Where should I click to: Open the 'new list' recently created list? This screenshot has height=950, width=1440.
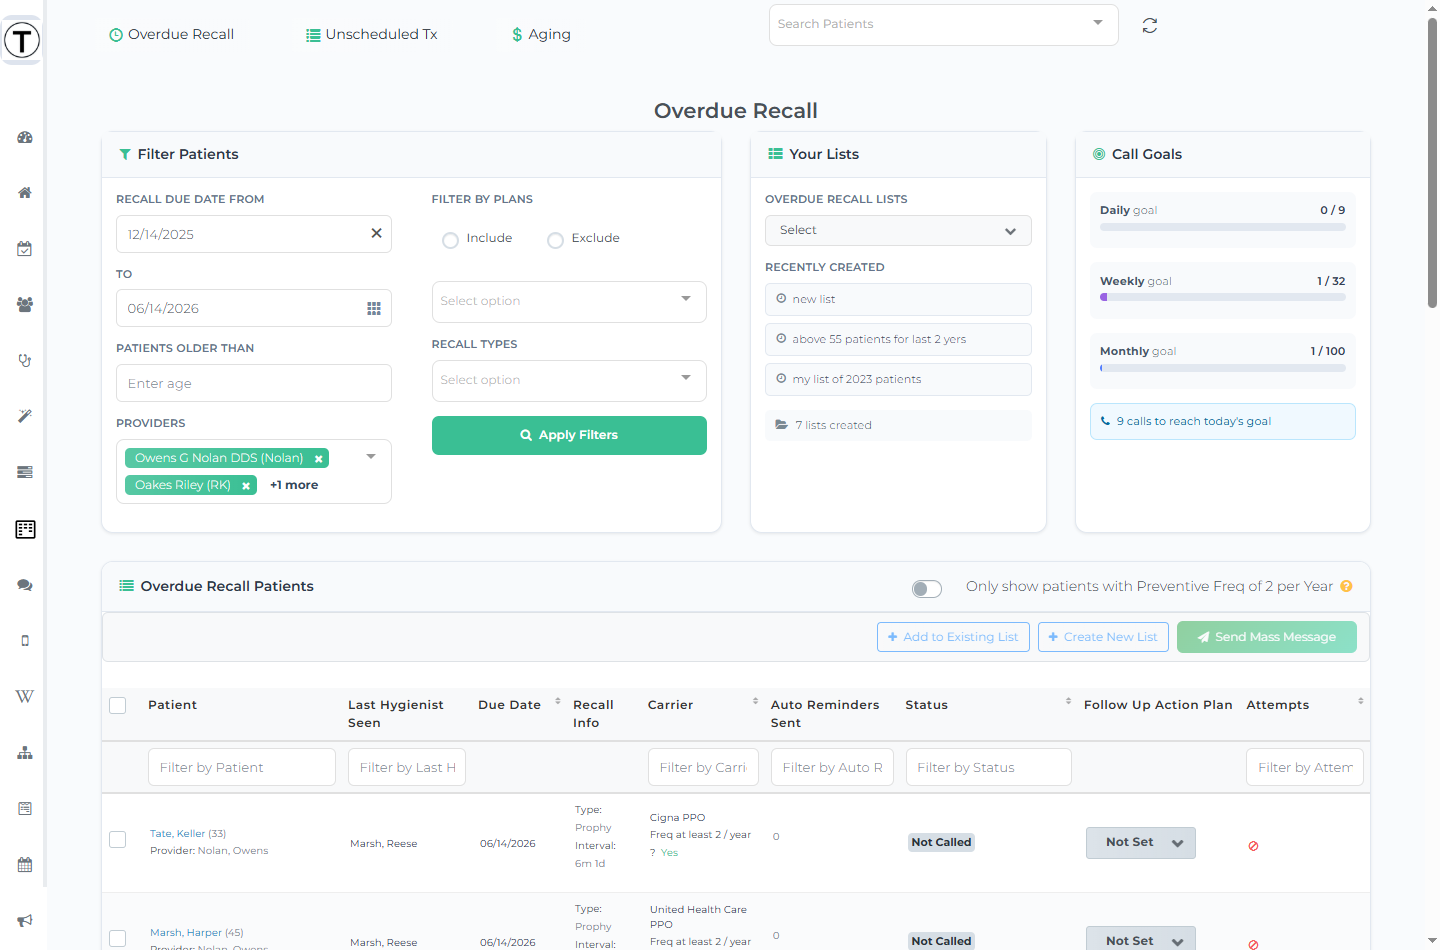tap(898, 299)
